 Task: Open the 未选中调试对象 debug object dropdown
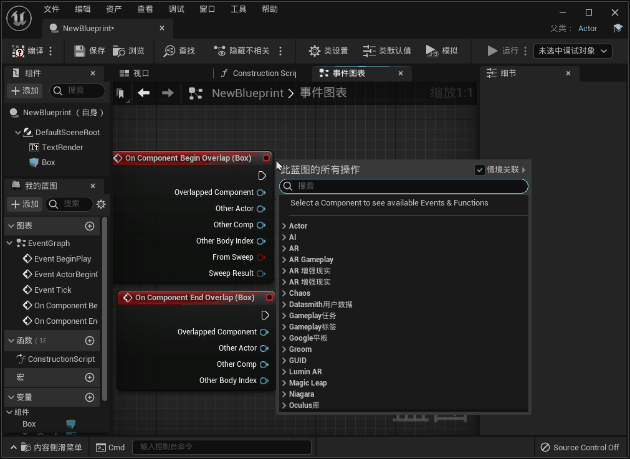coord(572,51)
